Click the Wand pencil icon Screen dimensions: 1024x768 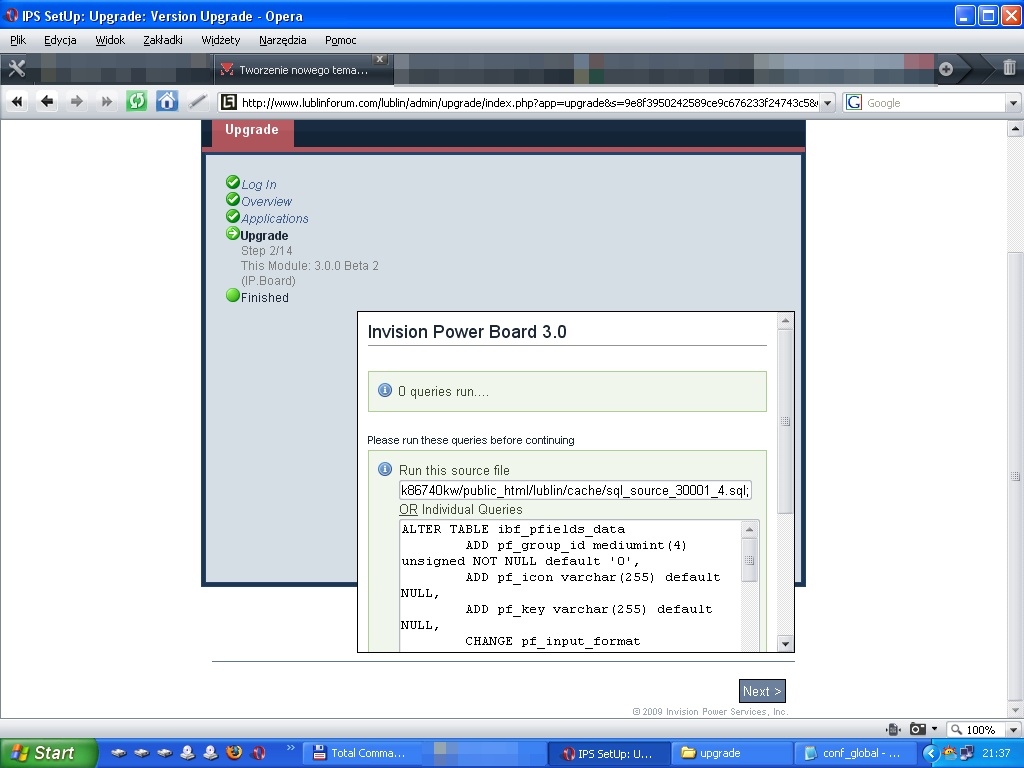pos(197,102)
